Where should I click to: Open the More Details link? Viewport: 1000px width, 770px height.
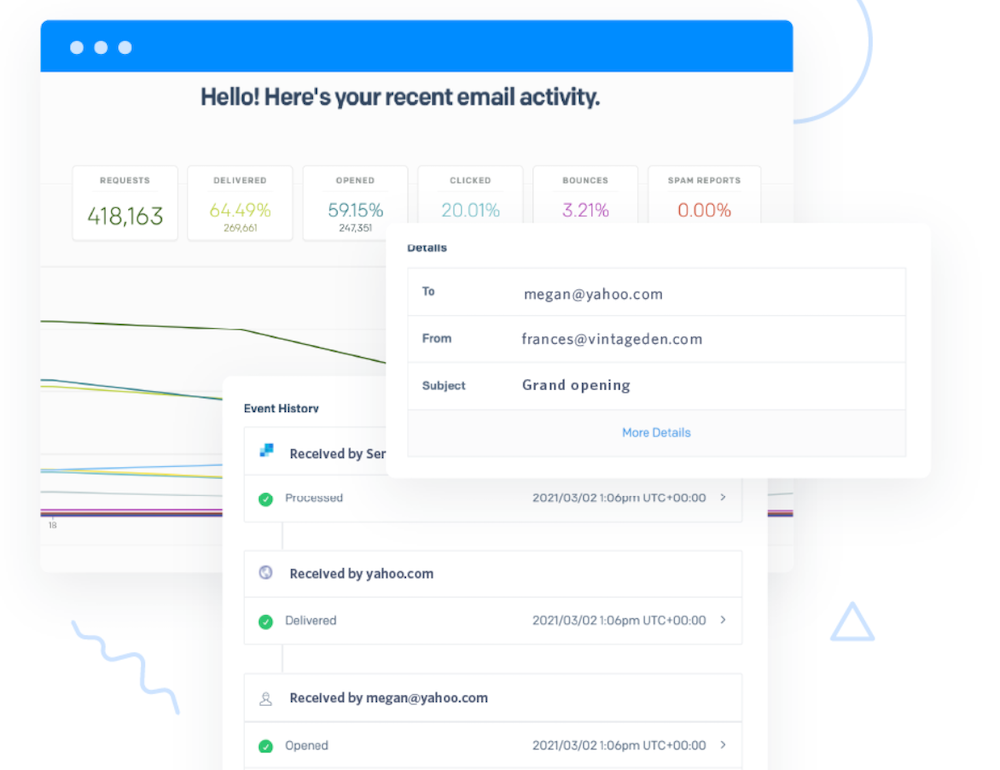[x=656, y=433]
